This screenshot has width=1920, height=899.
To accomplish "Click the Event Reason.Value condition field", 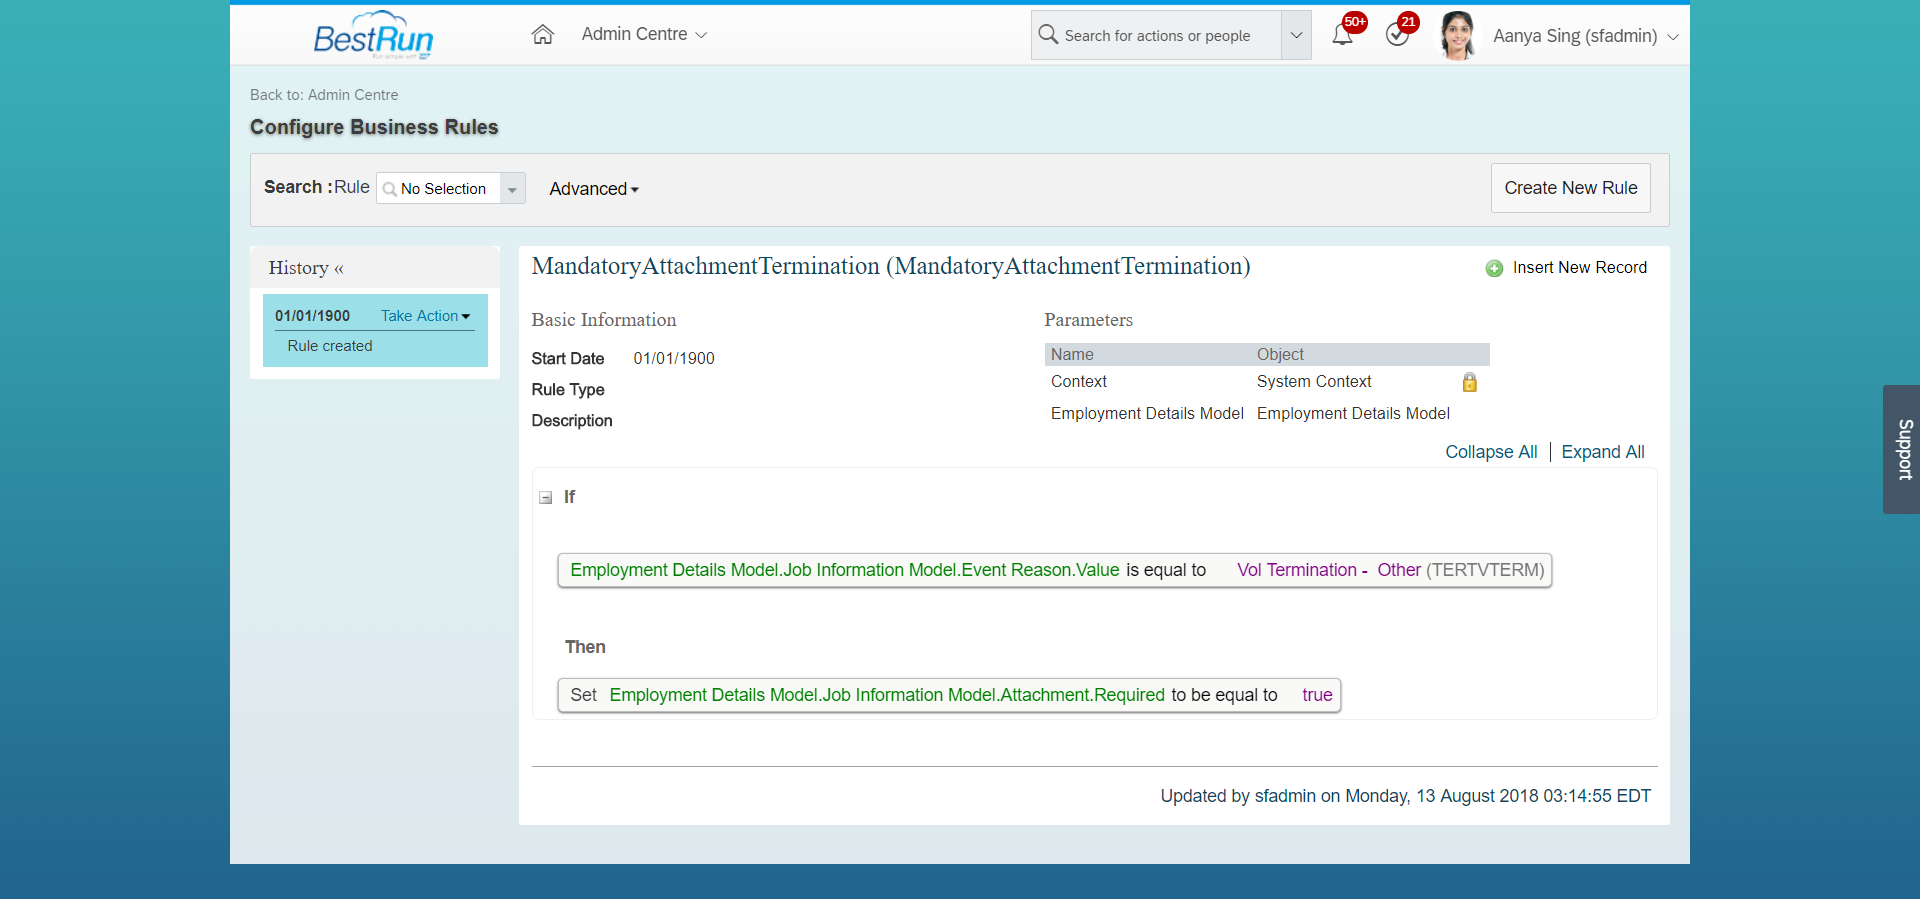I will [x=844, y=570].
